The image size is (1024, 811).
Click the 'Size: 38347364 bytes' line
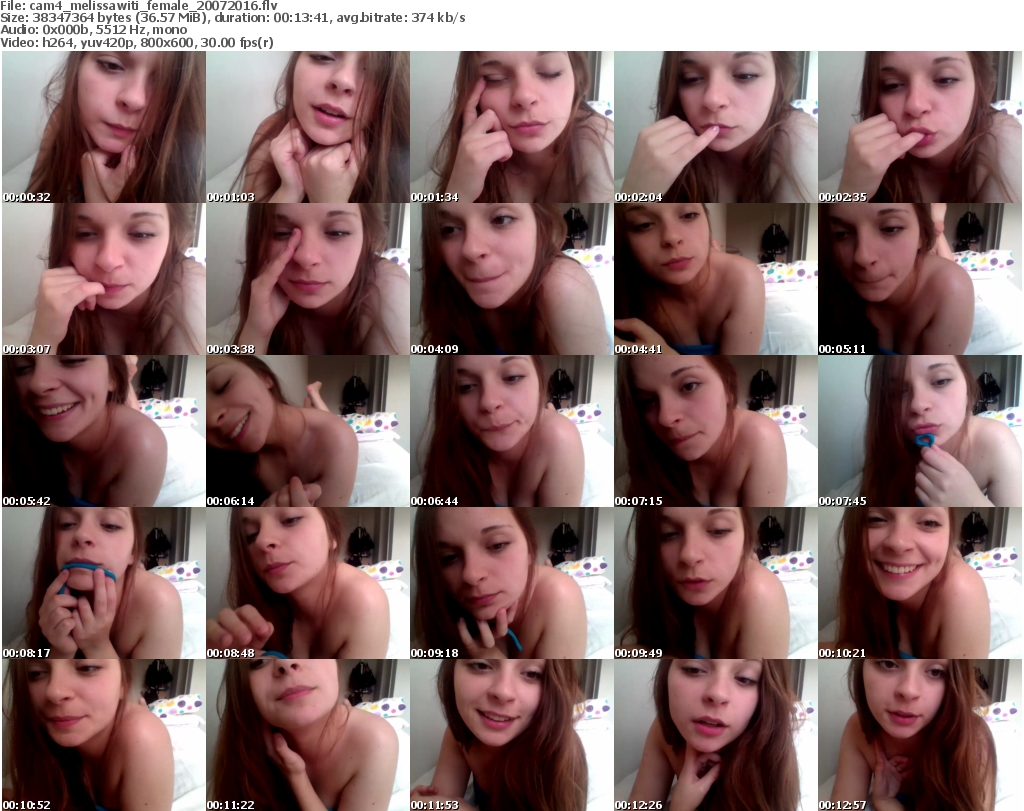(232, 18)
